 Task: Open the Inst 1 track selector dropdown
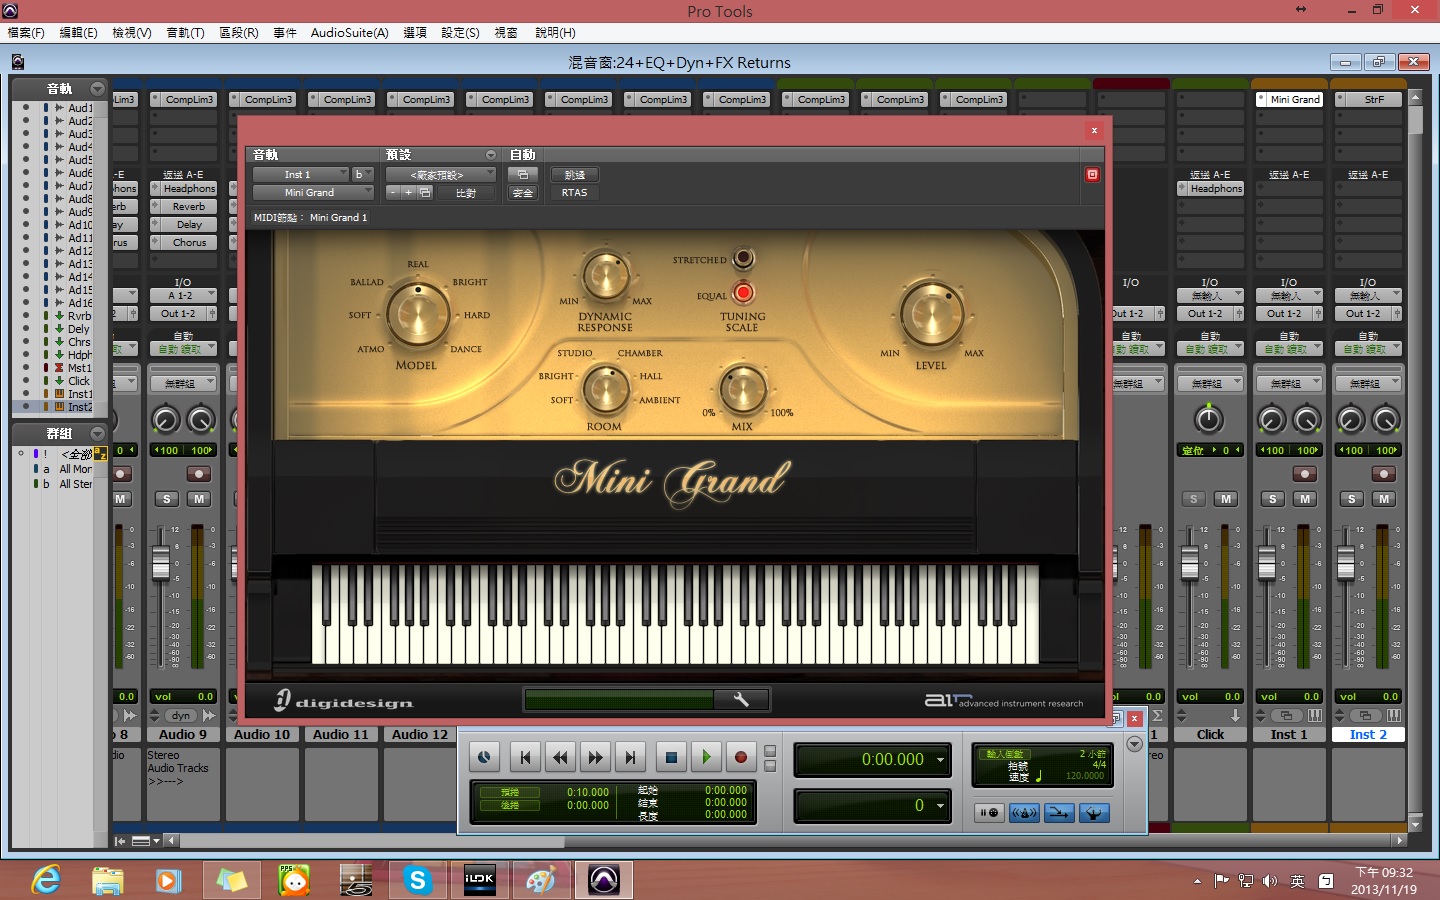click(x=300, y=174)
